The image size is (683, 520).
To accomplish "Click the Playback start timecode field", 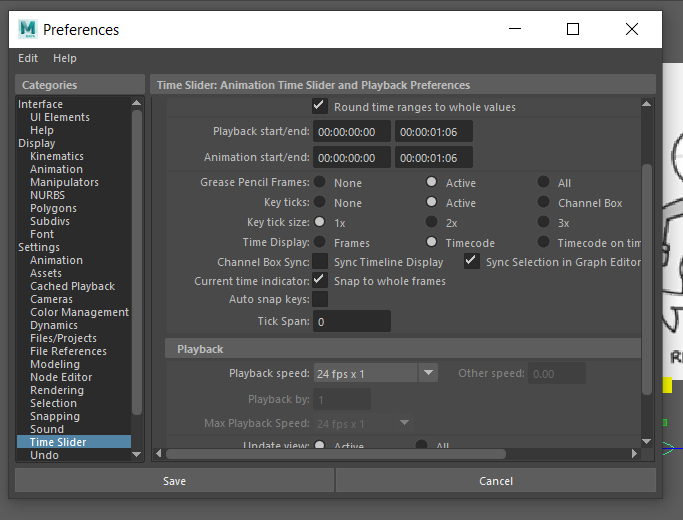I will (x=352, y=132).
